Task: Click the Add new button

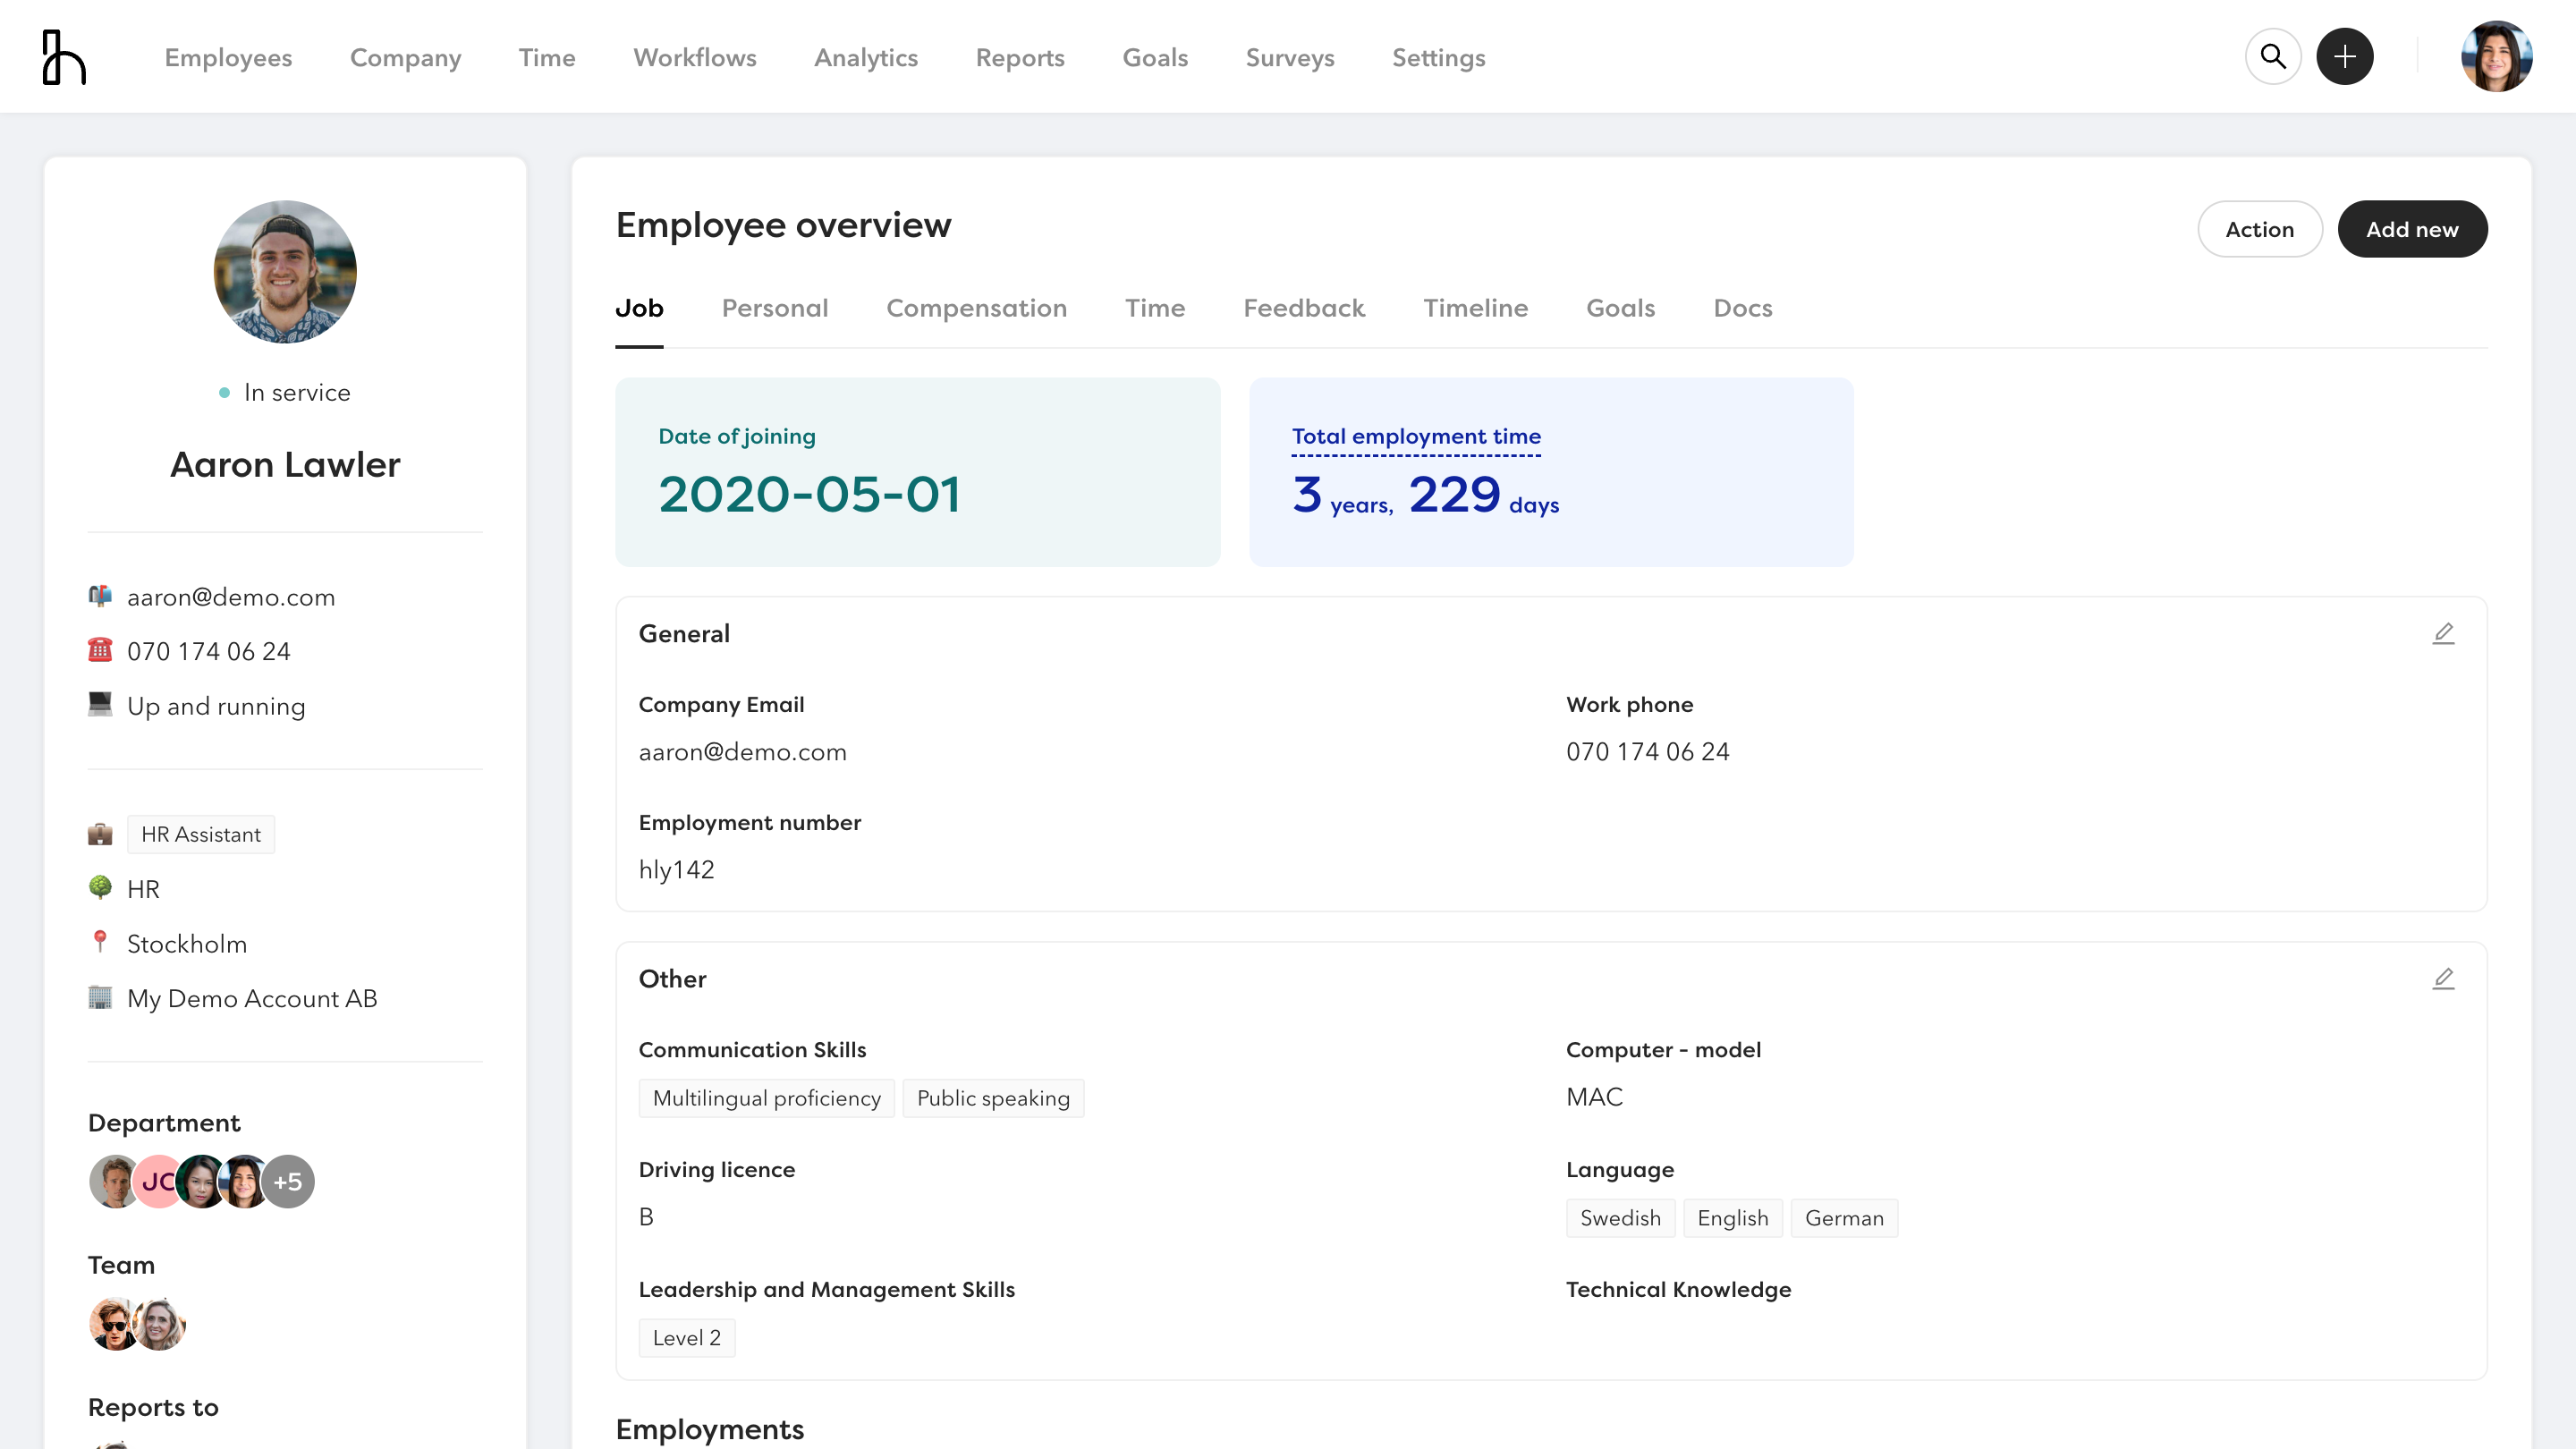Action: pos(2412,229)
